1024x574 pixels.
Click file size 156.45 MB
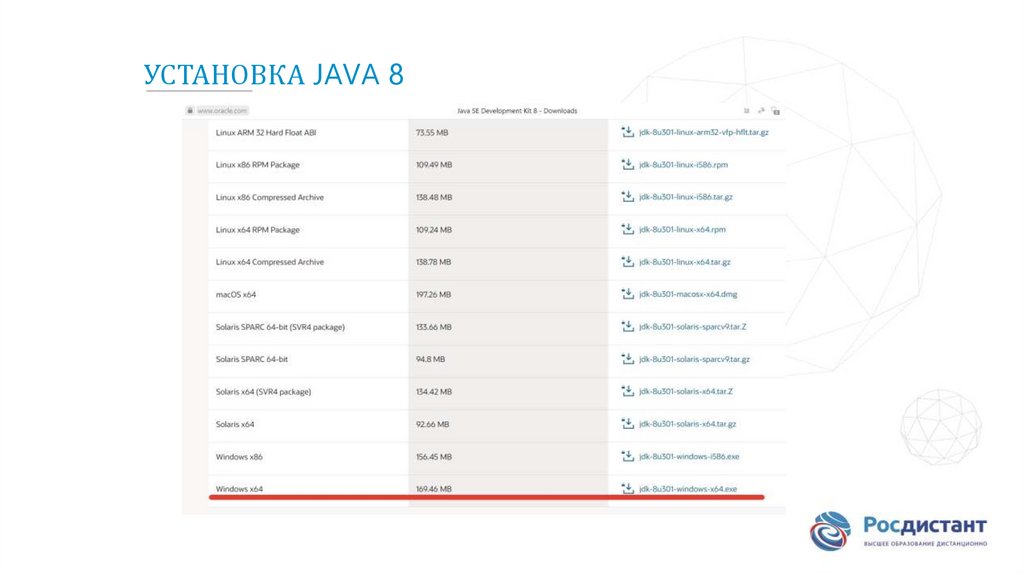point(434,457)
